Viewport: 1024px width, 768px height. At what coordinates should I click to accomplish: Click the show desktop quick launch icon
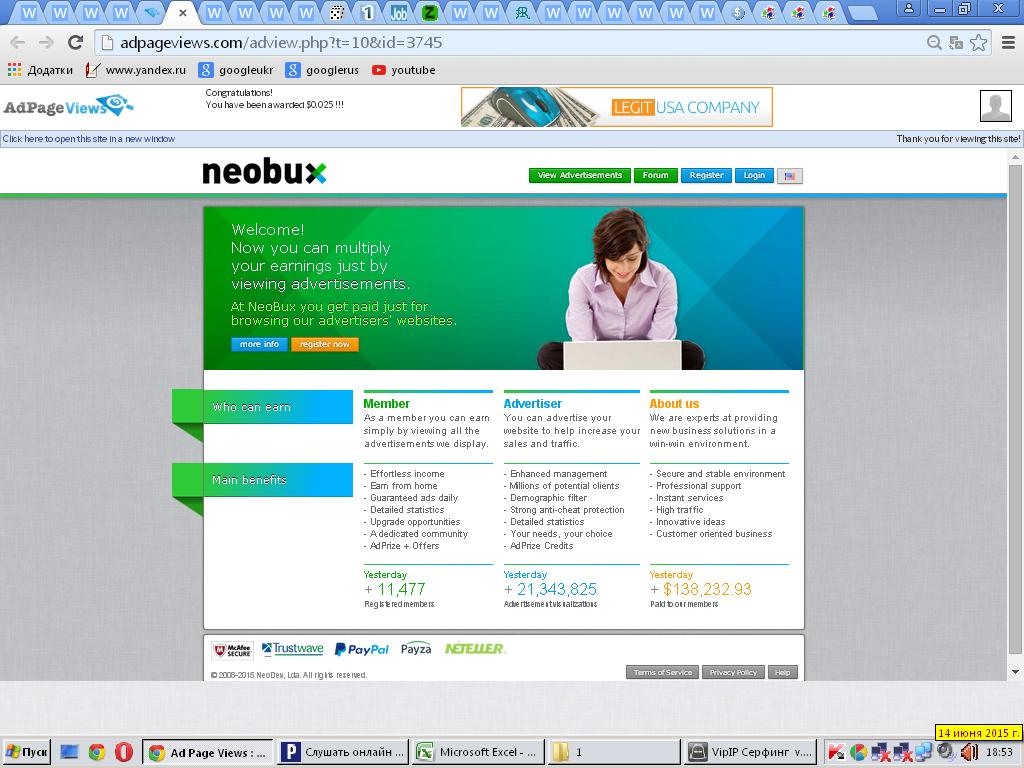69,752
